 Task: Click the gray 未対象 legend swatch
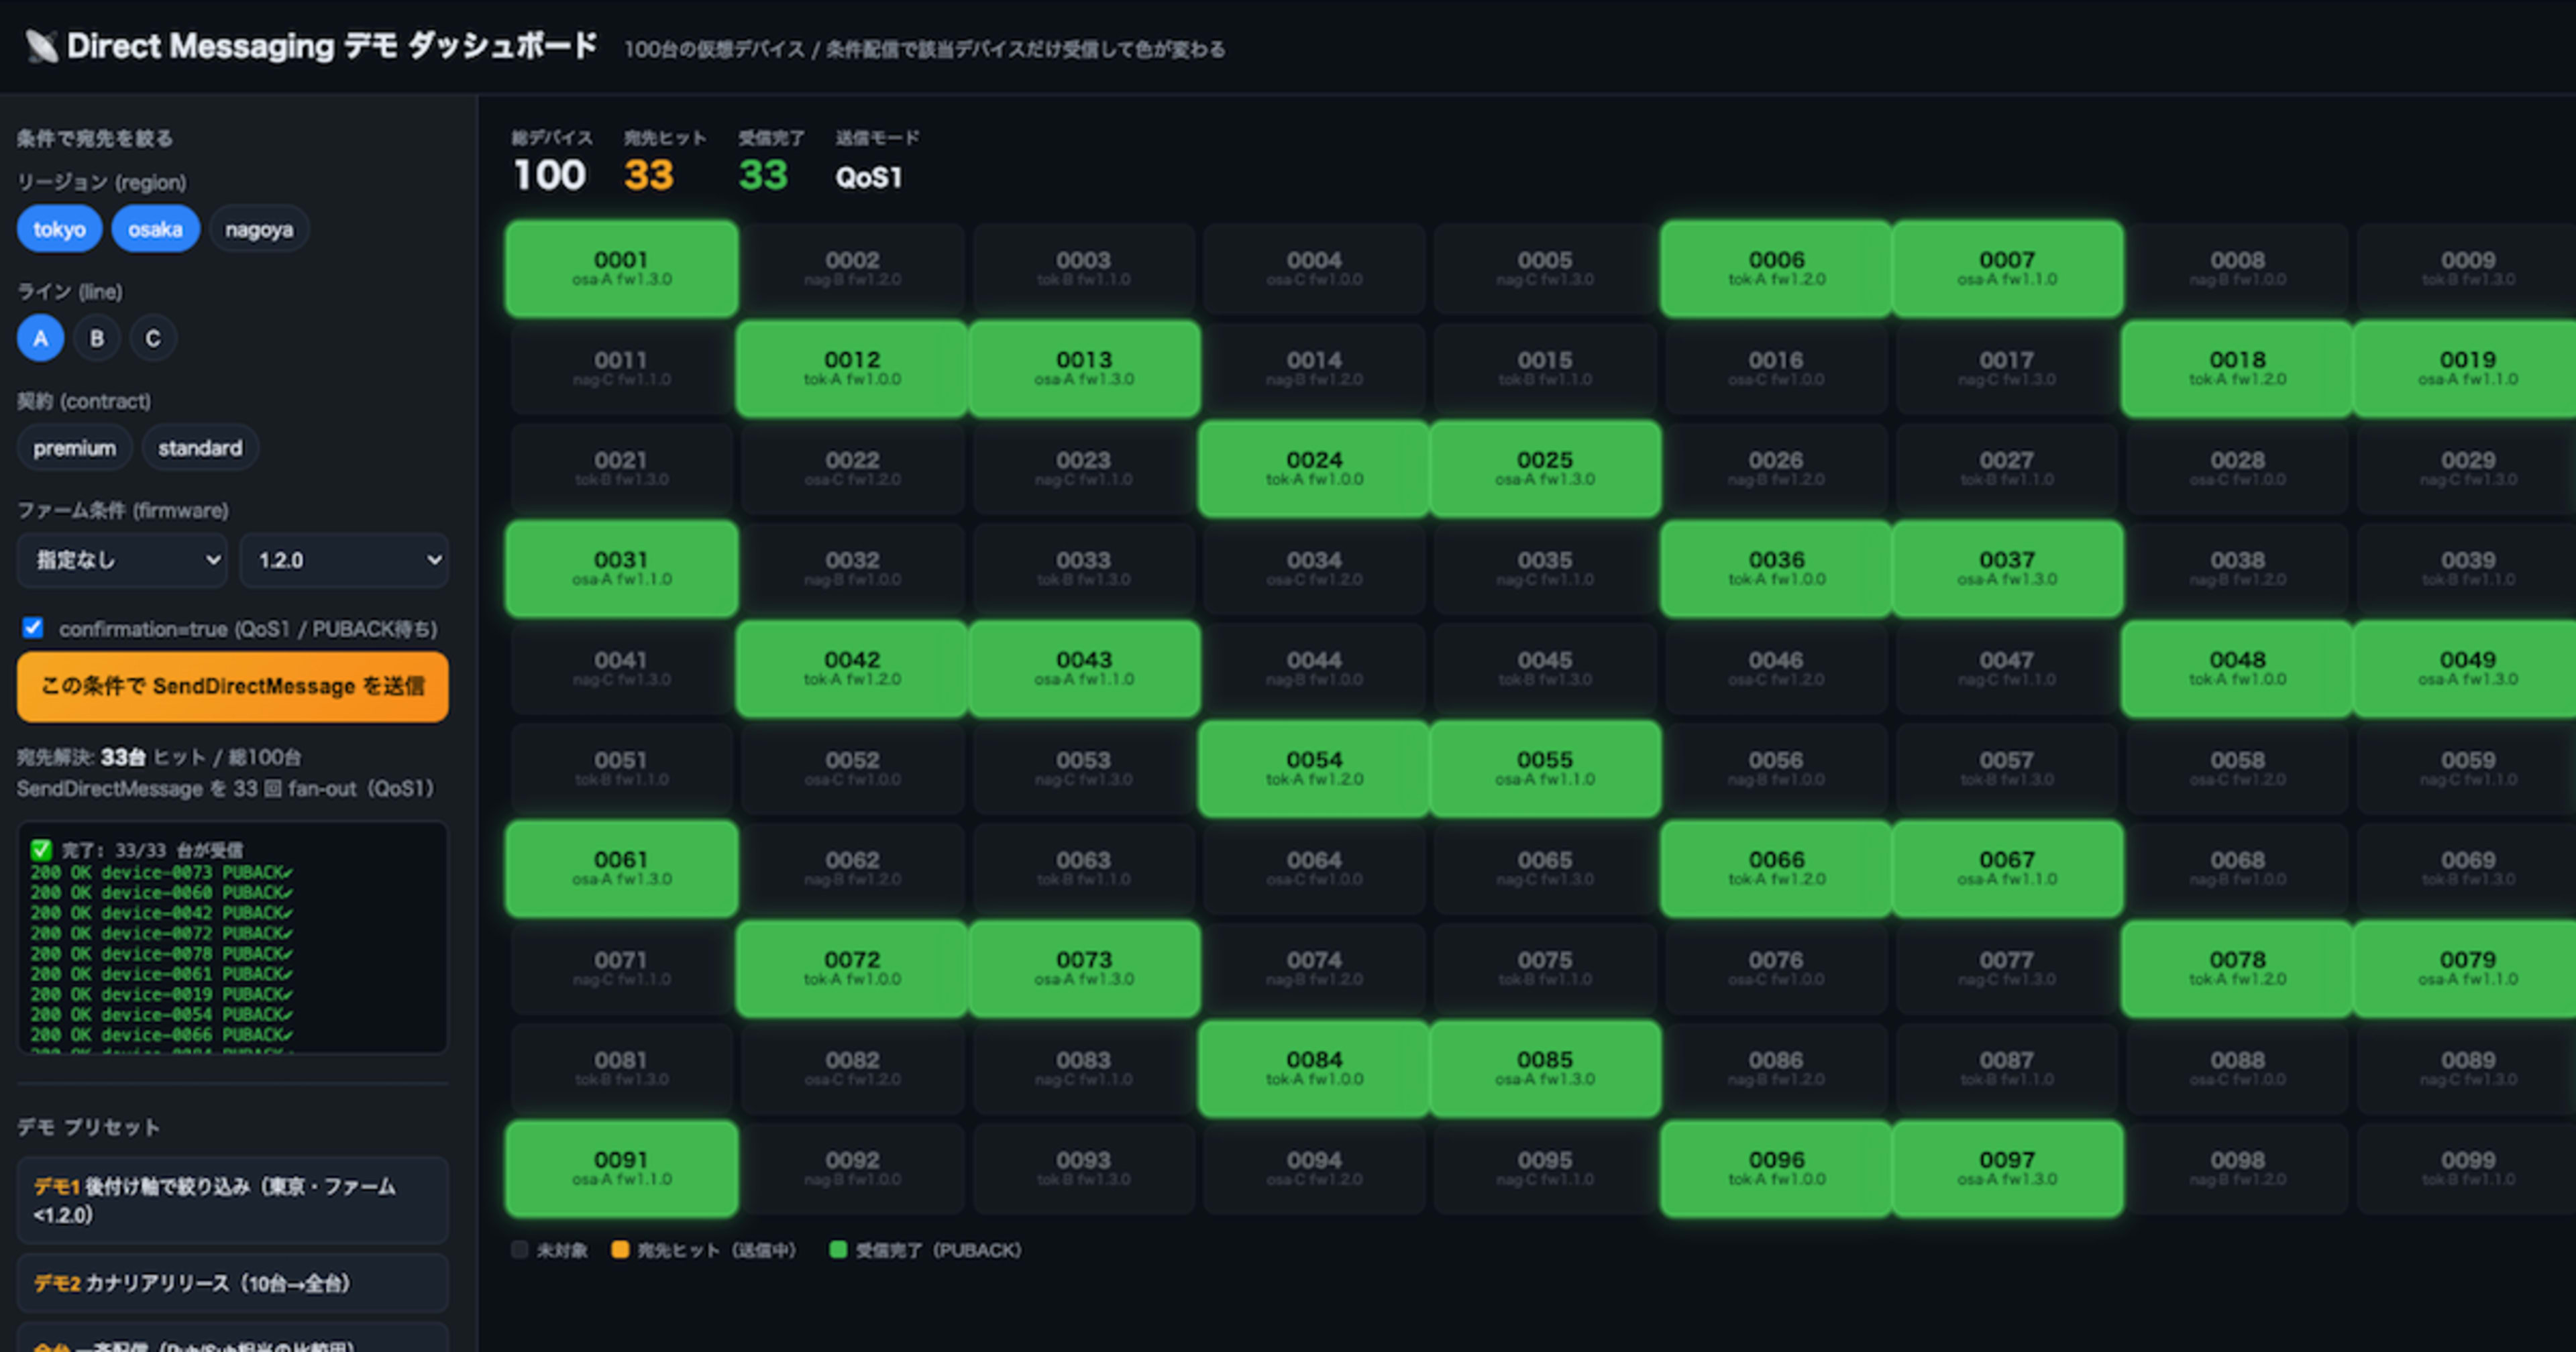519,1249
